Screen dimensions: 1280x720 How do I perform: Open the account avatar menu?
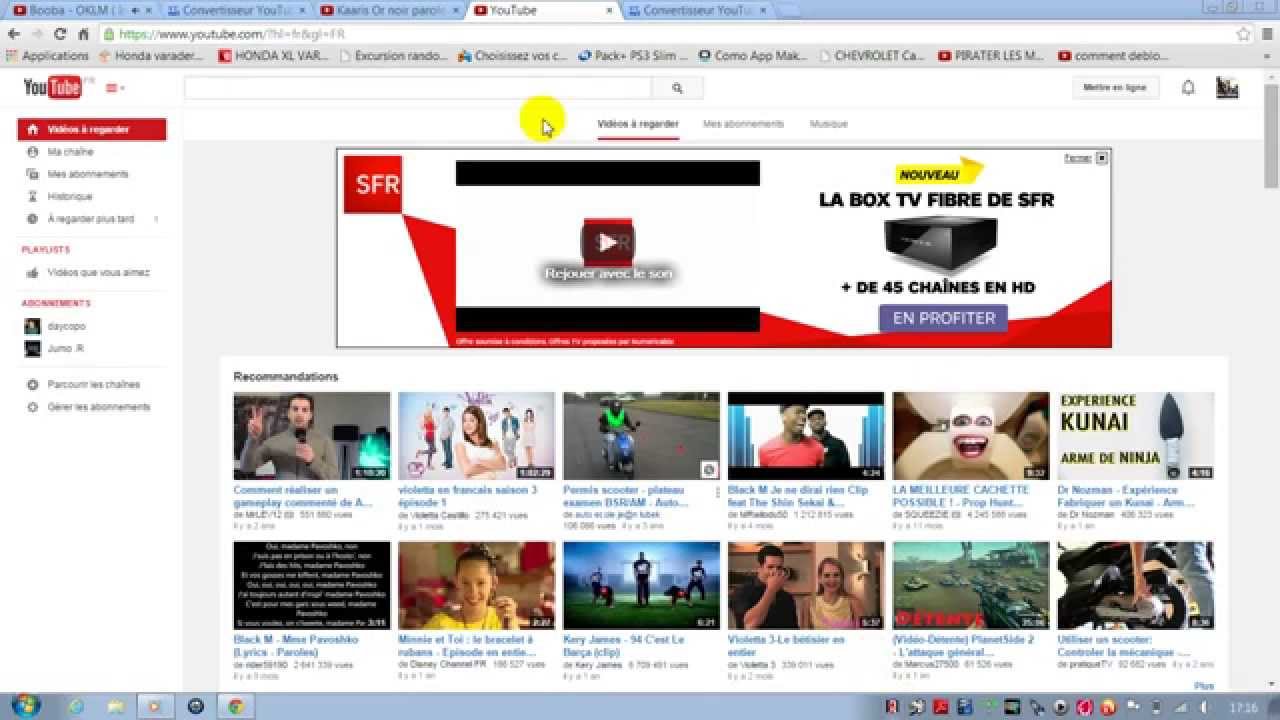tap(1227, 88)
